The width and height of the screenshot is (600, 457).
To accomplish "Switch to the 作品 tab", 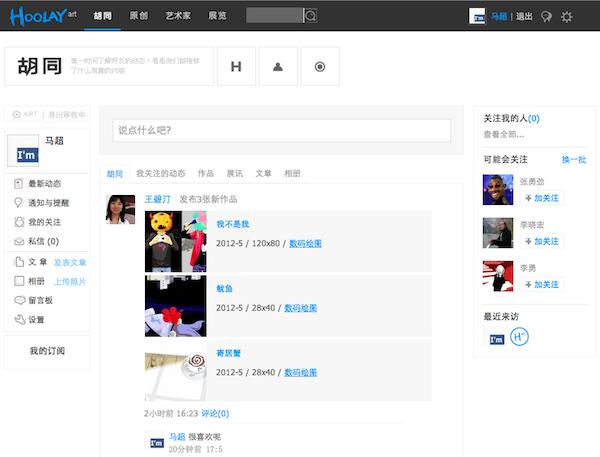I will (206, 173).
